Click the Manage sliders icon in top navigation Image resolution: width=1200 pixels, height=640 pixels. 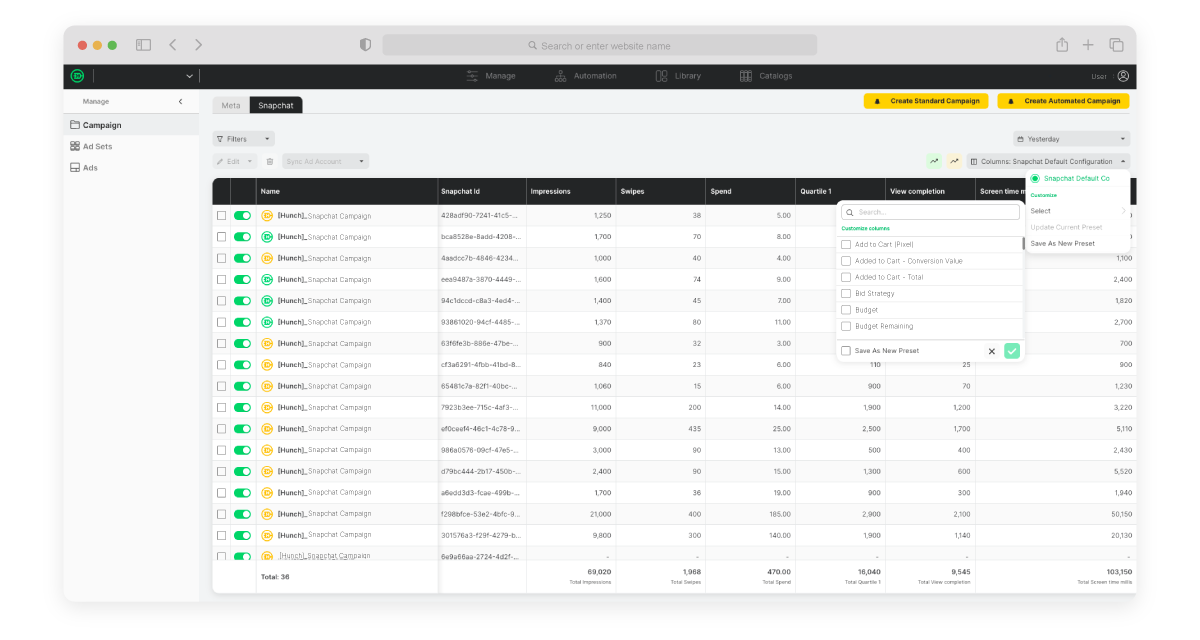point(473,76)
